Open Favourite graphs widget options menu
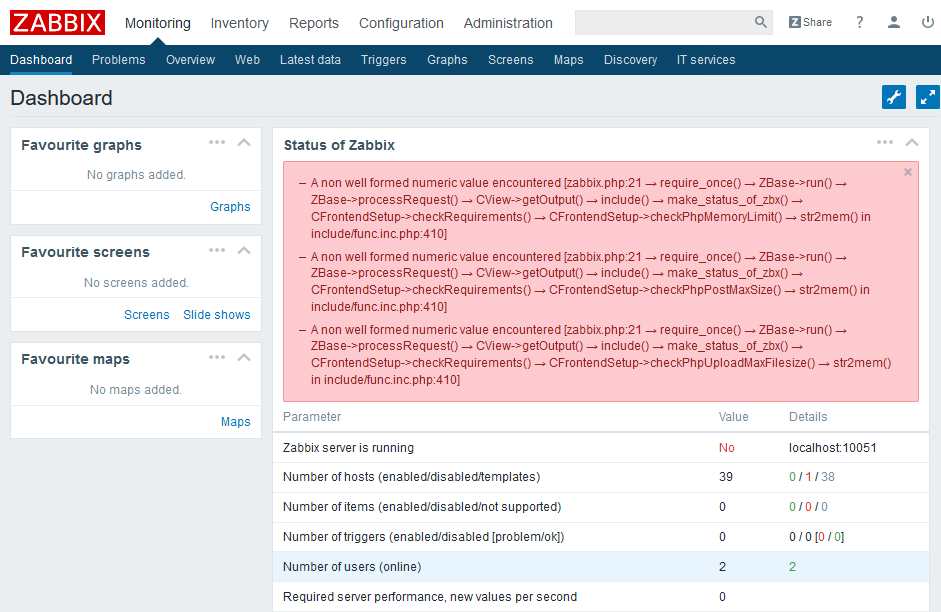This screenshot has width=941, height=612. coord(217,142)
